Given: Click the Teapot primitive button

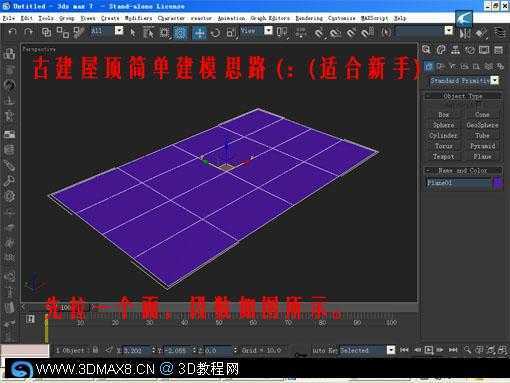Looking at the screenshot, I should (x=443, y=156).
